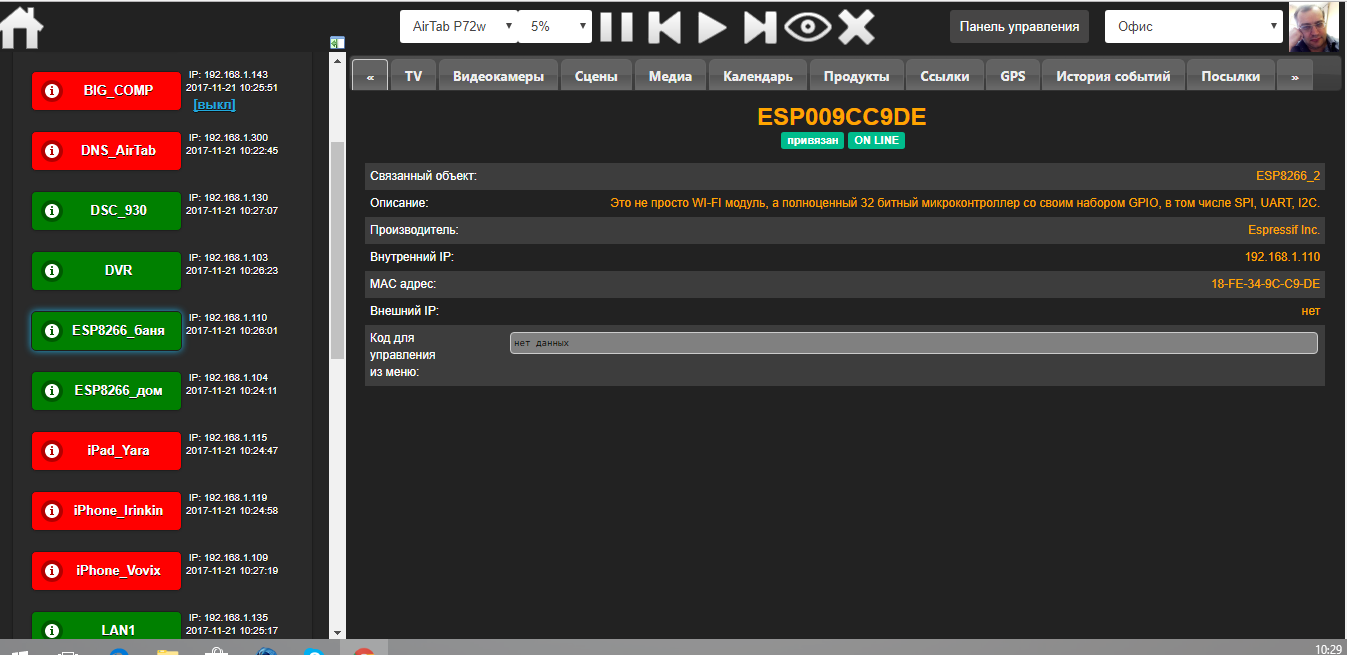Screen dimensions: 1347x655
Task: Focus the Код для управления из меню field
Action: 913,343
